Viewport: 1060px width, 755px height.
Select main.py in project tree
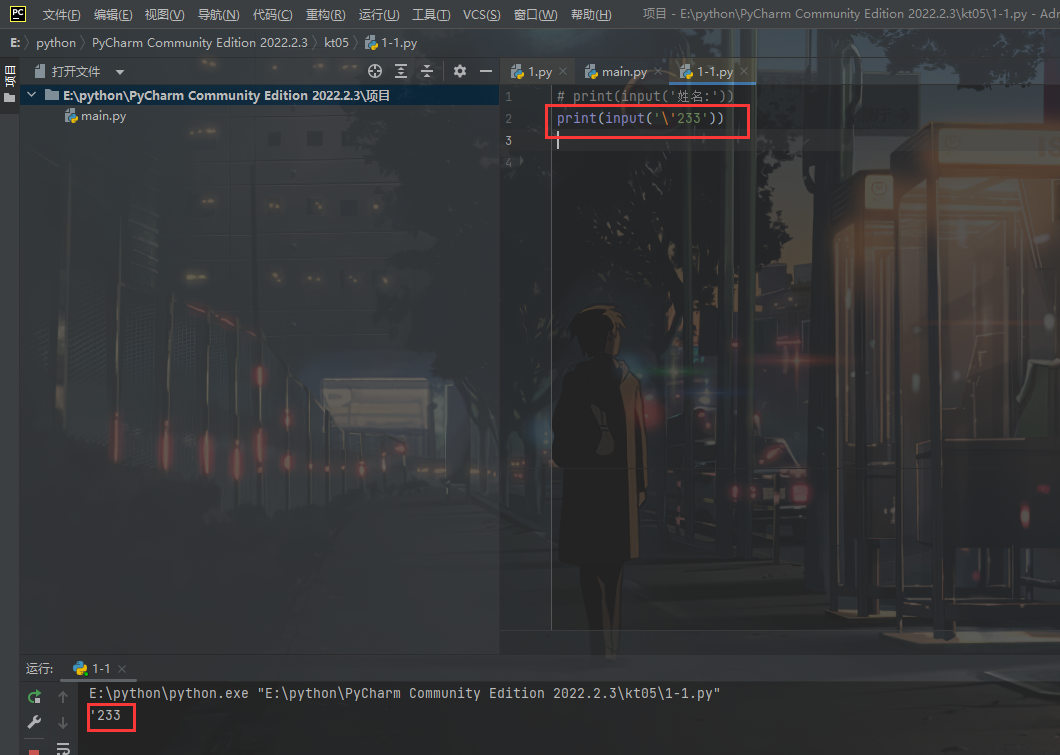coord(96,116)
